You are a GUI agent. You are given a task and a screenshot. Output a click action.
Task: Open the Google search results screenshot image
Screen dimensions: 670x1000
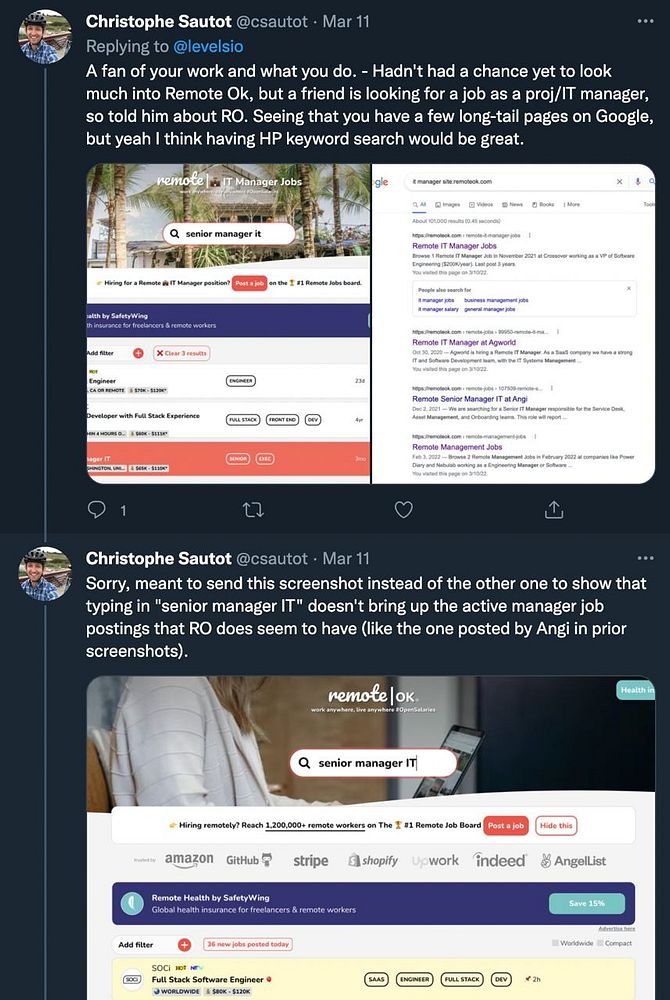(513, 323)
